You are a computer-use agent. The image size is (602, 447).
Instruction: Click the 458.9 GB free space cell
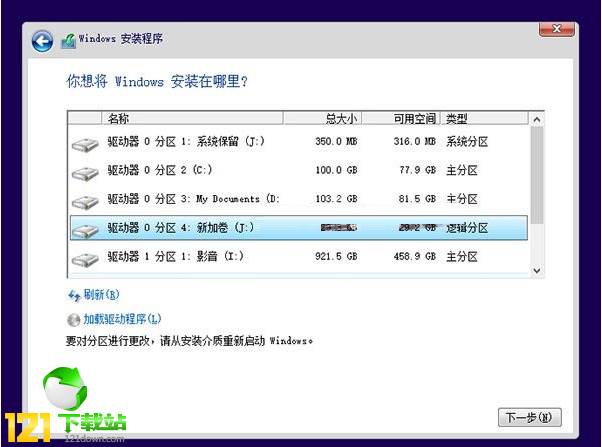(415, 256)
